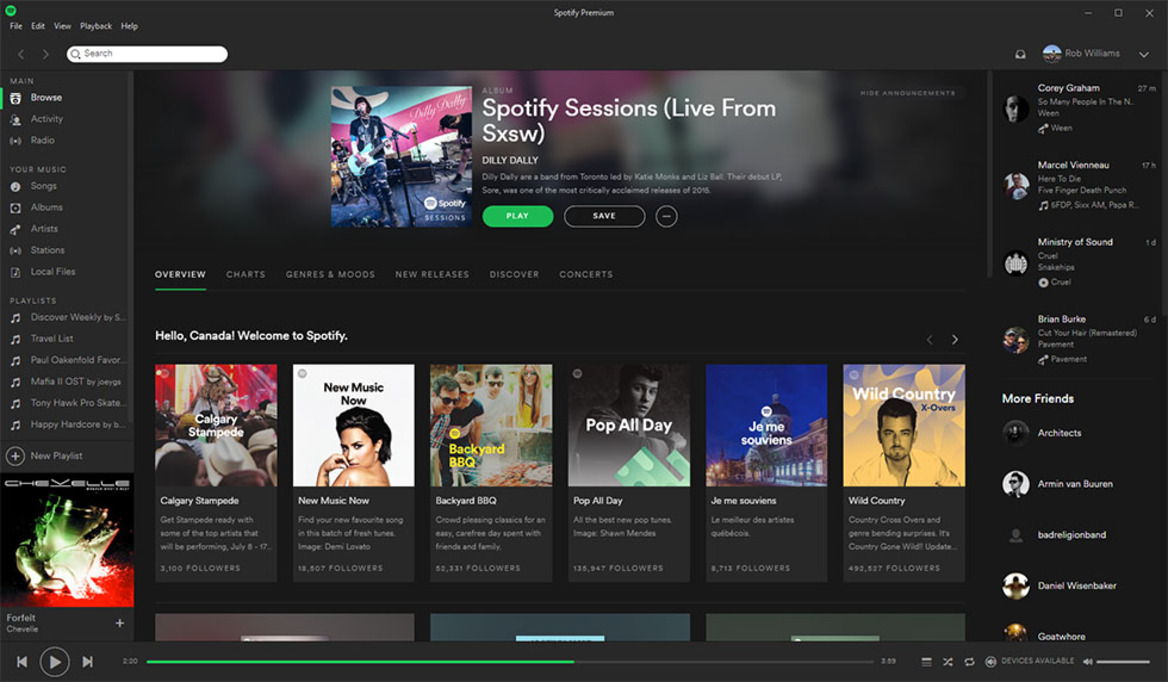The width and height of the screenshot is (1168, 682).
Task: Open the Pop All Day cover
Action: click(629, 425)
